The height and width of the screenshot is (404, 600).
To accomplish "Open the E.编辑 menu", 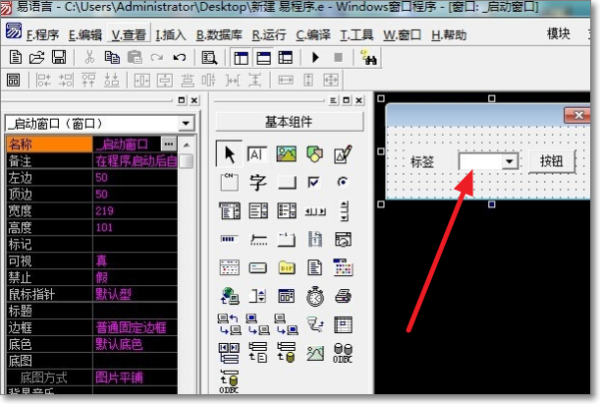I will [x=85, y=35].
